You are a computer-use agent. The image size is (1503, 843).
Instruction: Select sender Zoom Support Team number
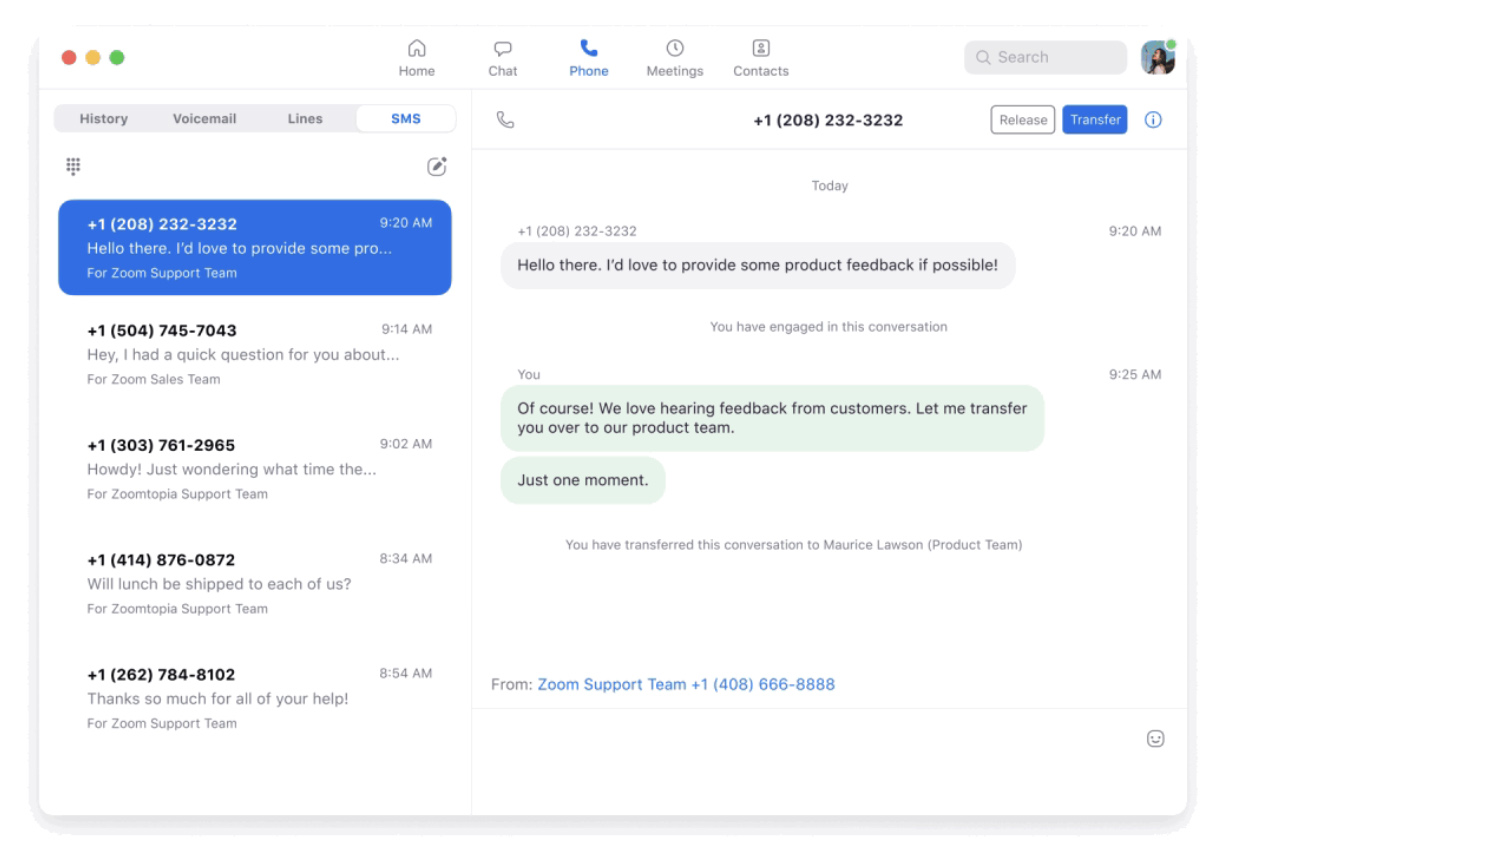tap(686, 685)
